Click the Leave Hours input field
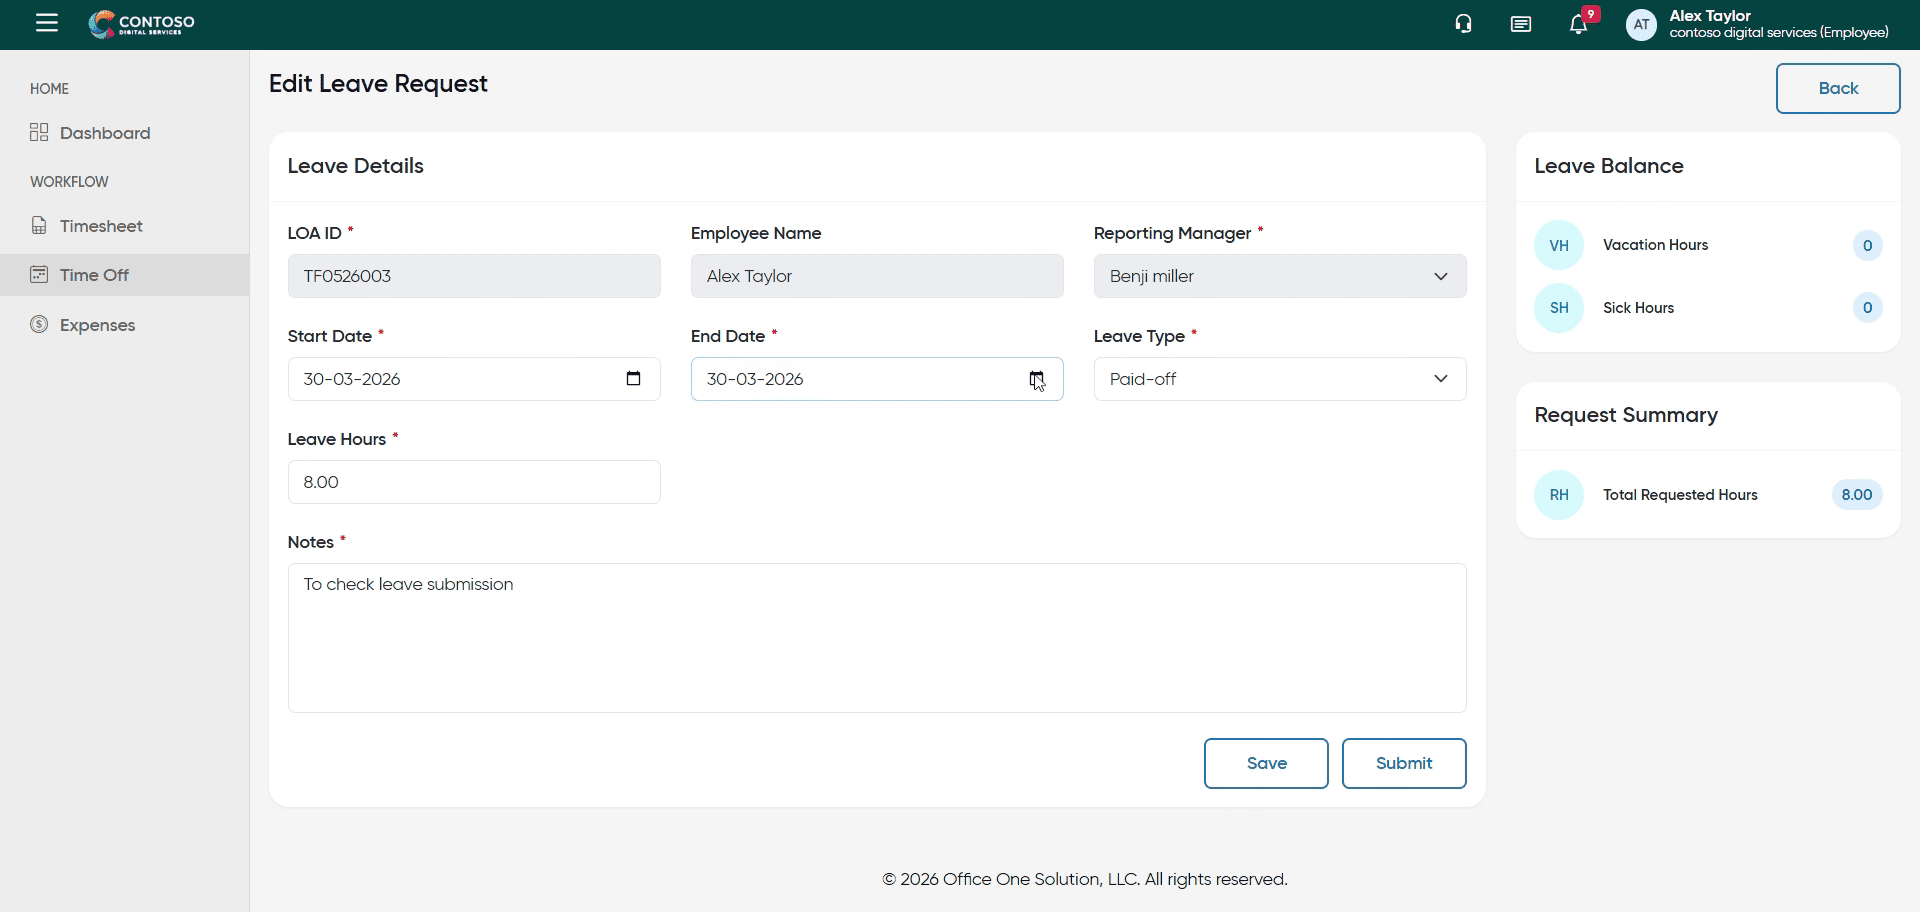 coord(473,482)
